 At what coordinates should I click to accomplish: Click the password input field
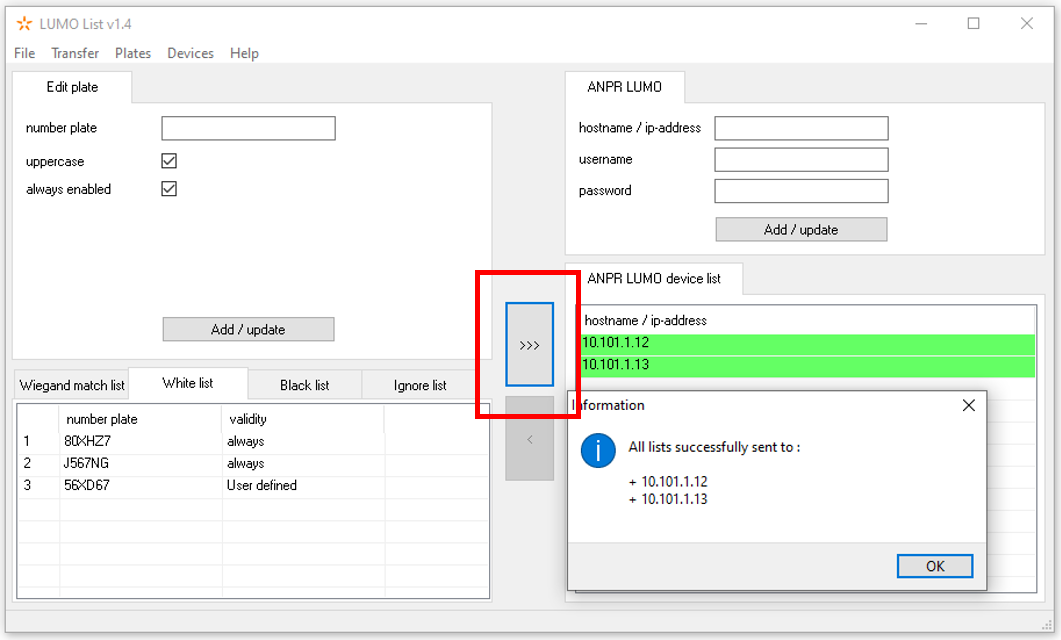point(801,191)
